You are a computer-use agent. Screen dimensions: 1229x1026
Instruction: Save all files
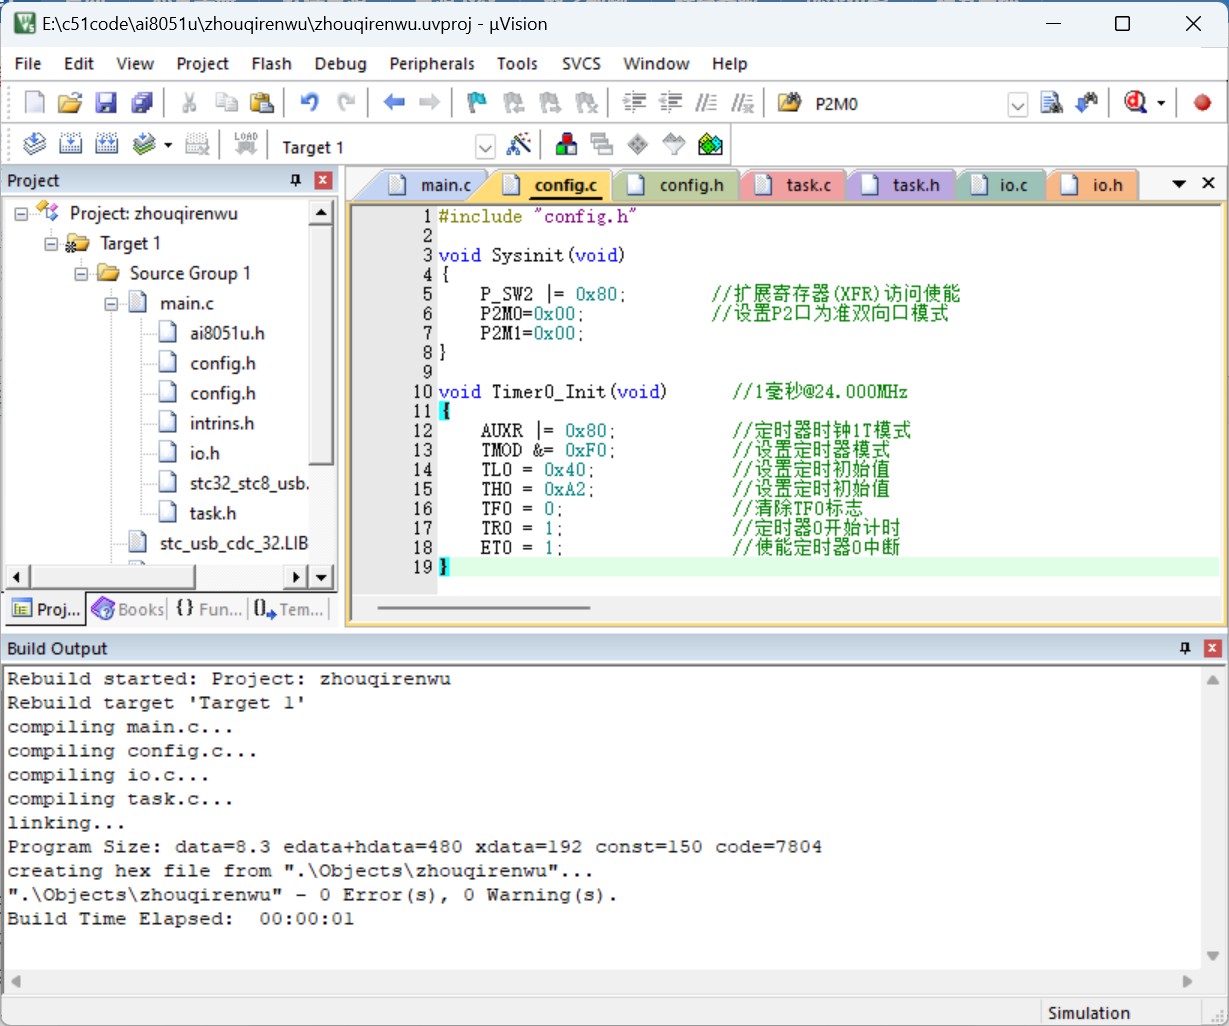click(142, 103)
